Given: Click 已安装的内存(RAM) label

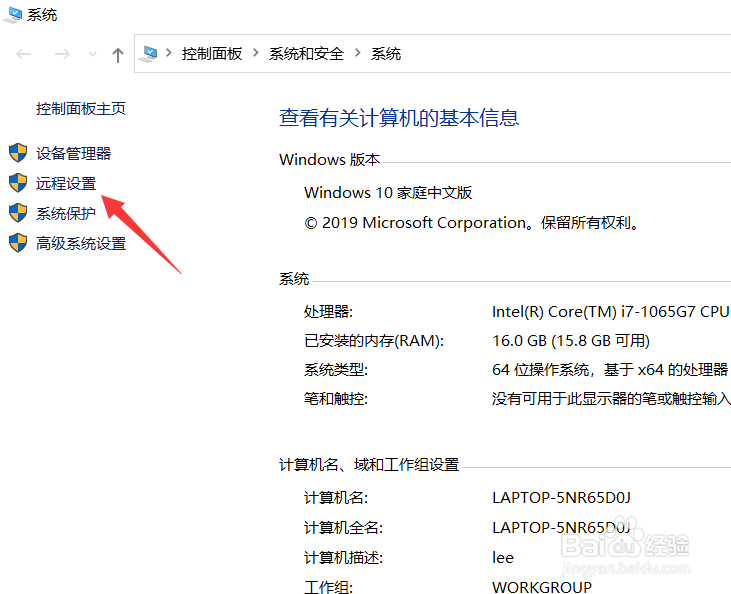Looking at the screenshot, I should pos(374,341).
